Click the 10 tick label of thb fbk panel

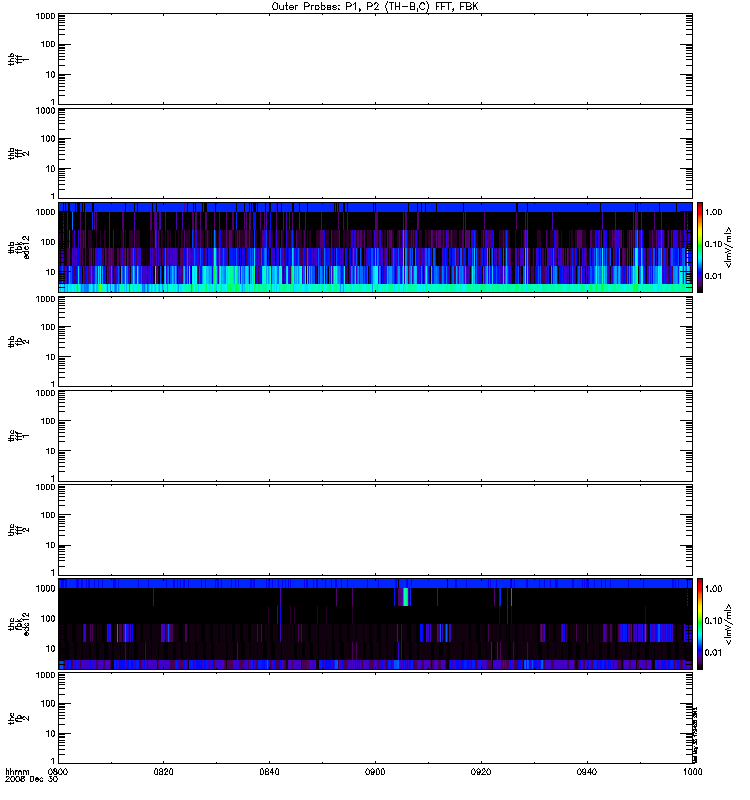pos(51,272)
